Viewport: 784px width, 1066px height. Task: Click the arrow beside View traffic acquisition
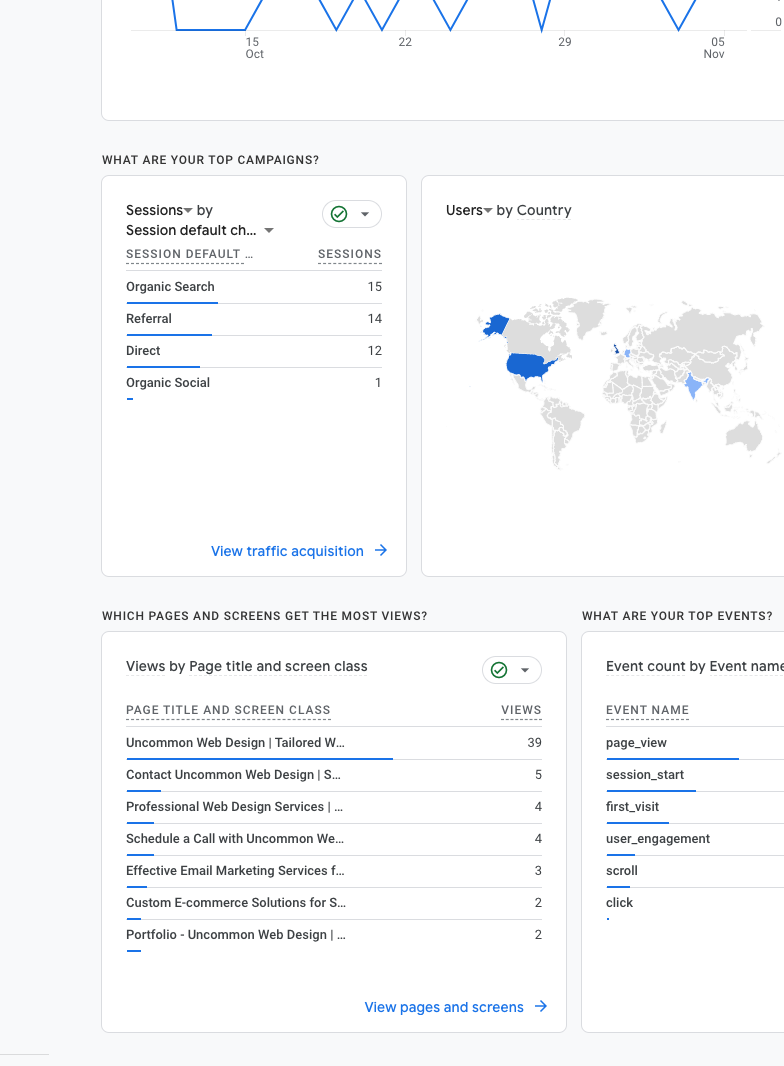pos(381,551)
